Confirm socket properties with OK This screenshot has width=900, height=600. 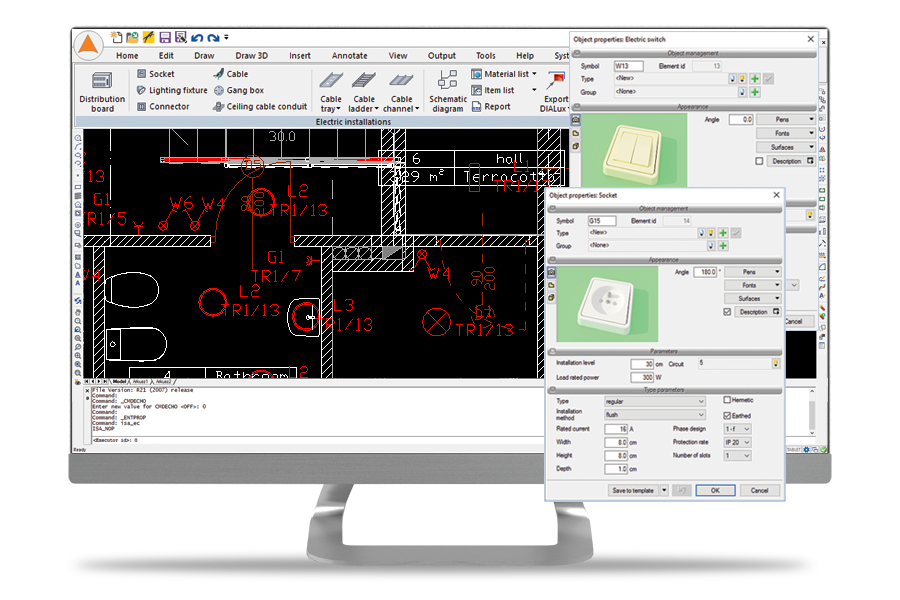pos(715,490)
